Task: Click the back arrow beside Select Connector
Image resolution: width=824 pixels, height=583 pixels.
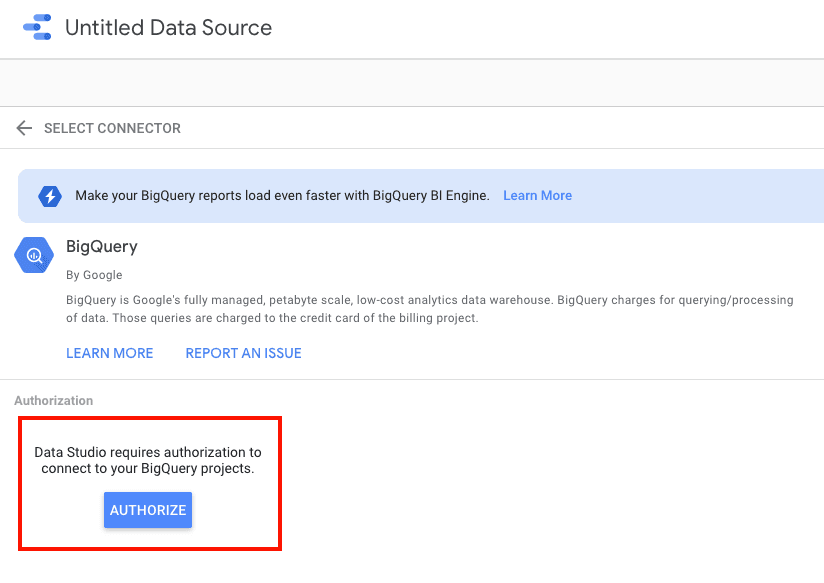Action: (24, 129)
